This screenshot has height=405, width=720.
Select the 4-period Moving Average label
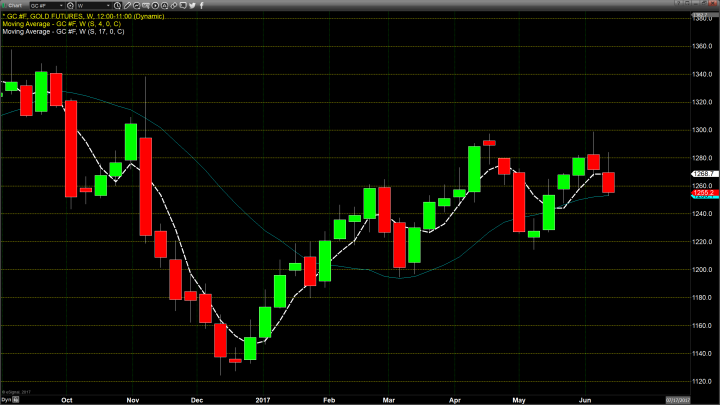60,24
